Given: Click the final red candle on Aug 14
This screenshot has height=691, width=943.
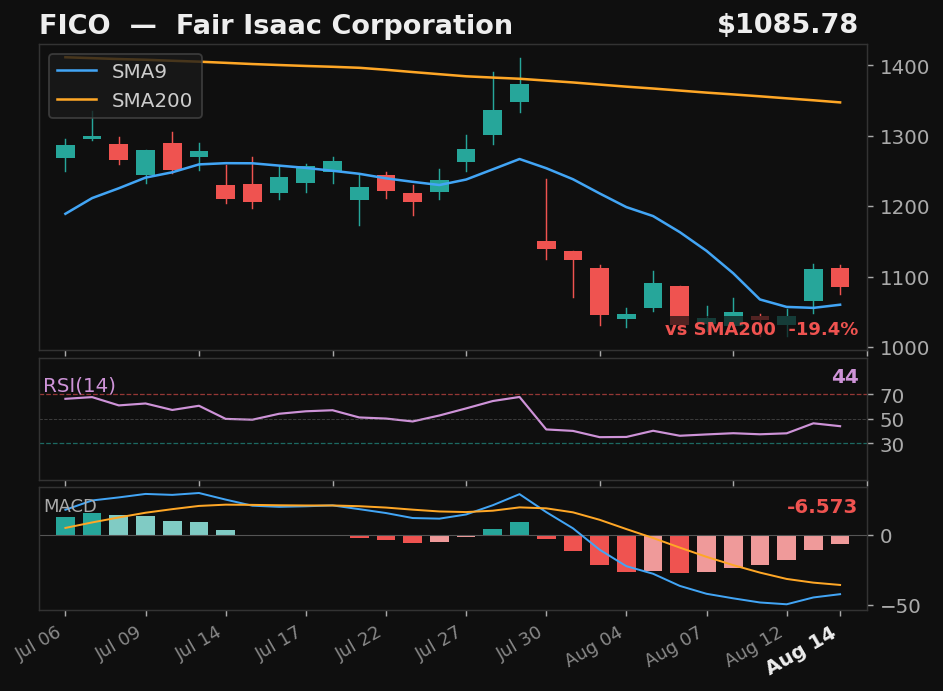Looking at the screenshot, I should coord(840,277).
